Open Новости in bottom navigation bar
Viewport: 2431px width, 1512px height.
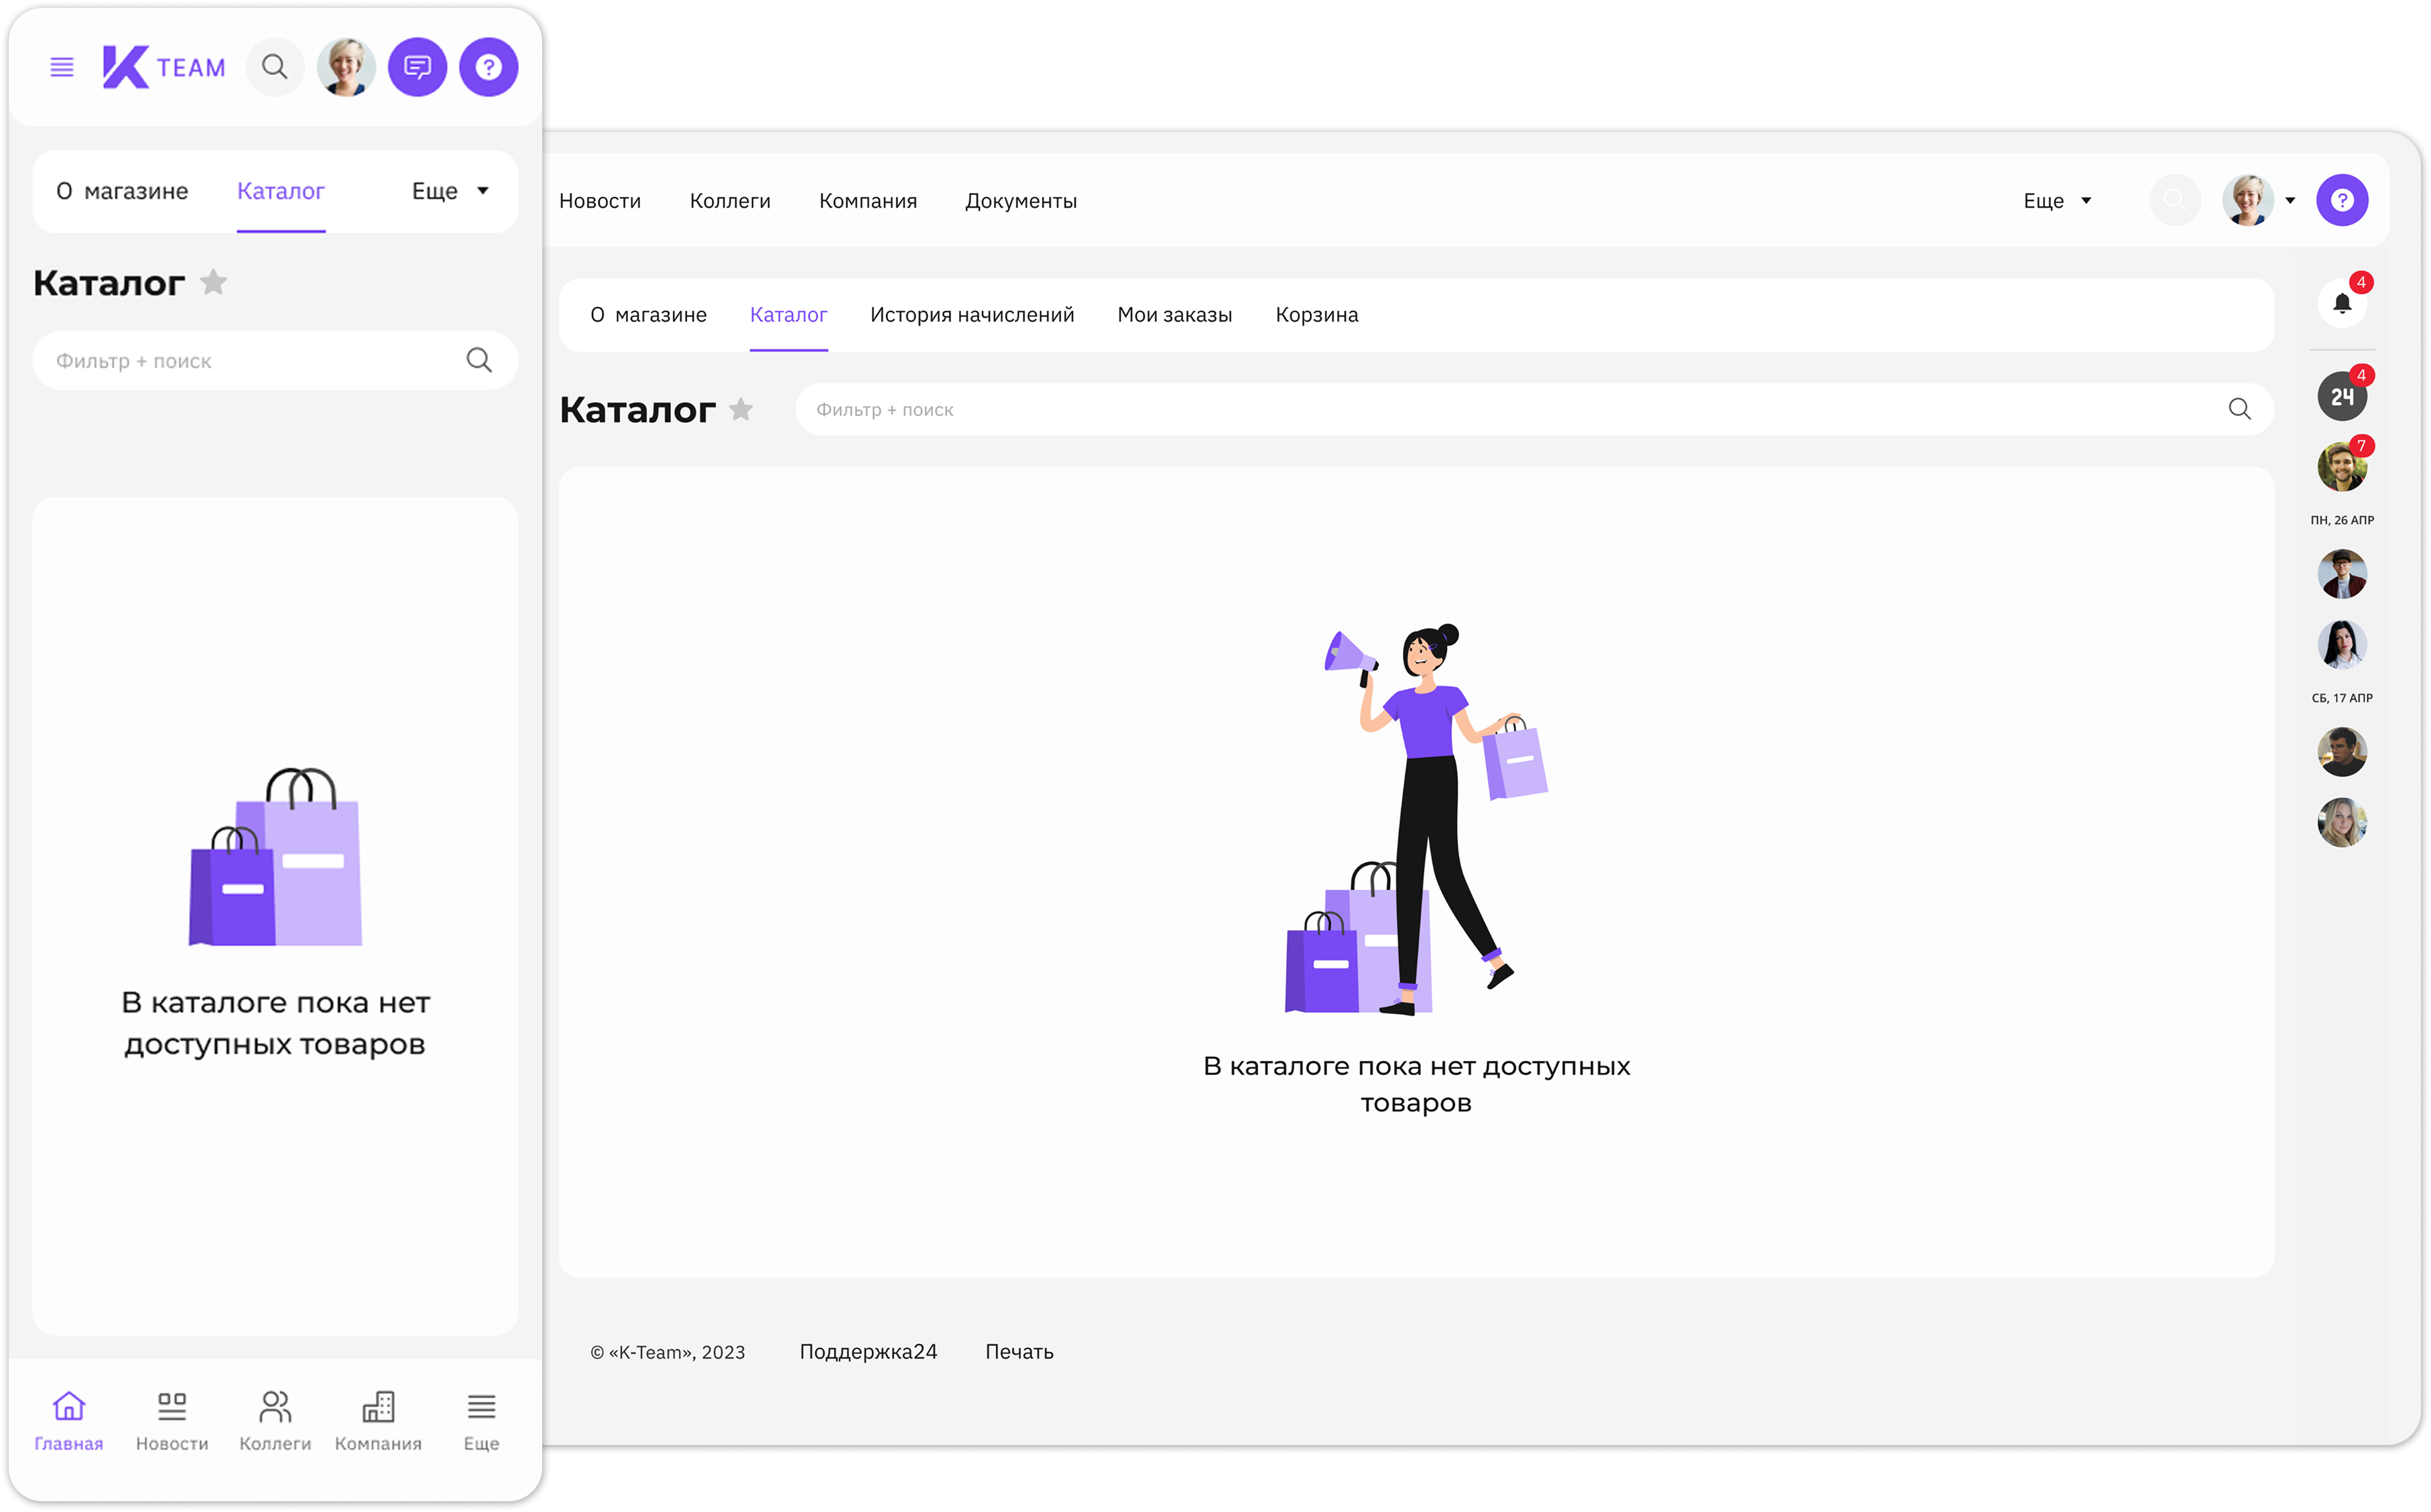172,1420
